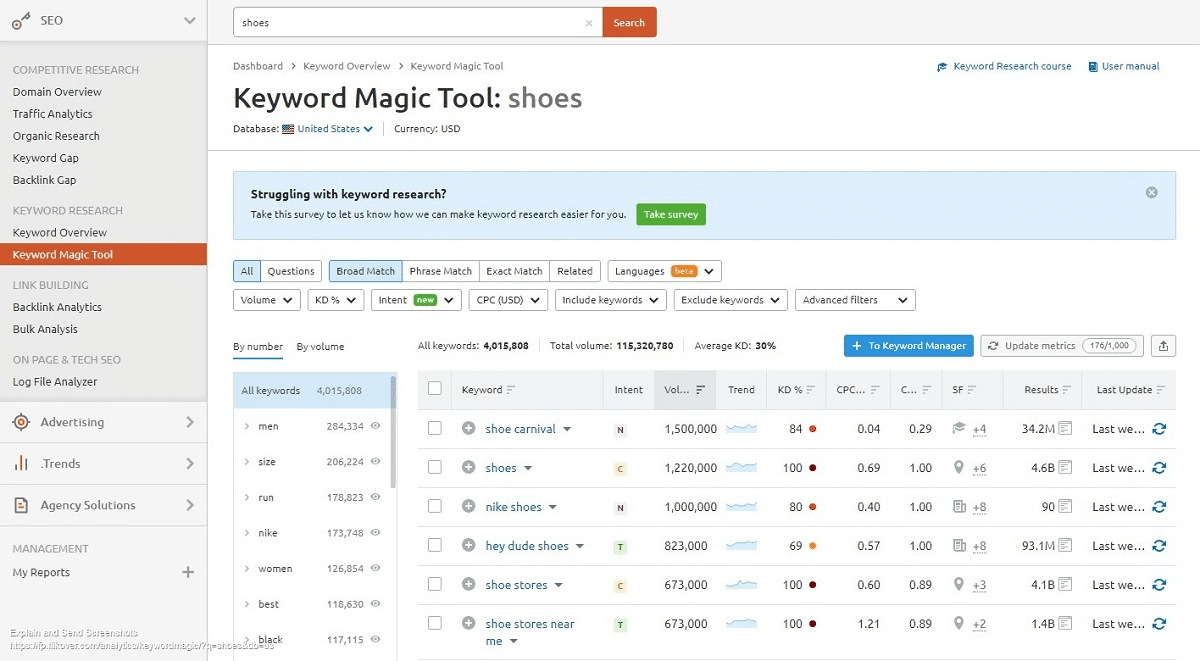Image resolution: width=1200 pixels, height=661 pixels.
Task: Click the Take survey button
Action: [x=670, y=214]
